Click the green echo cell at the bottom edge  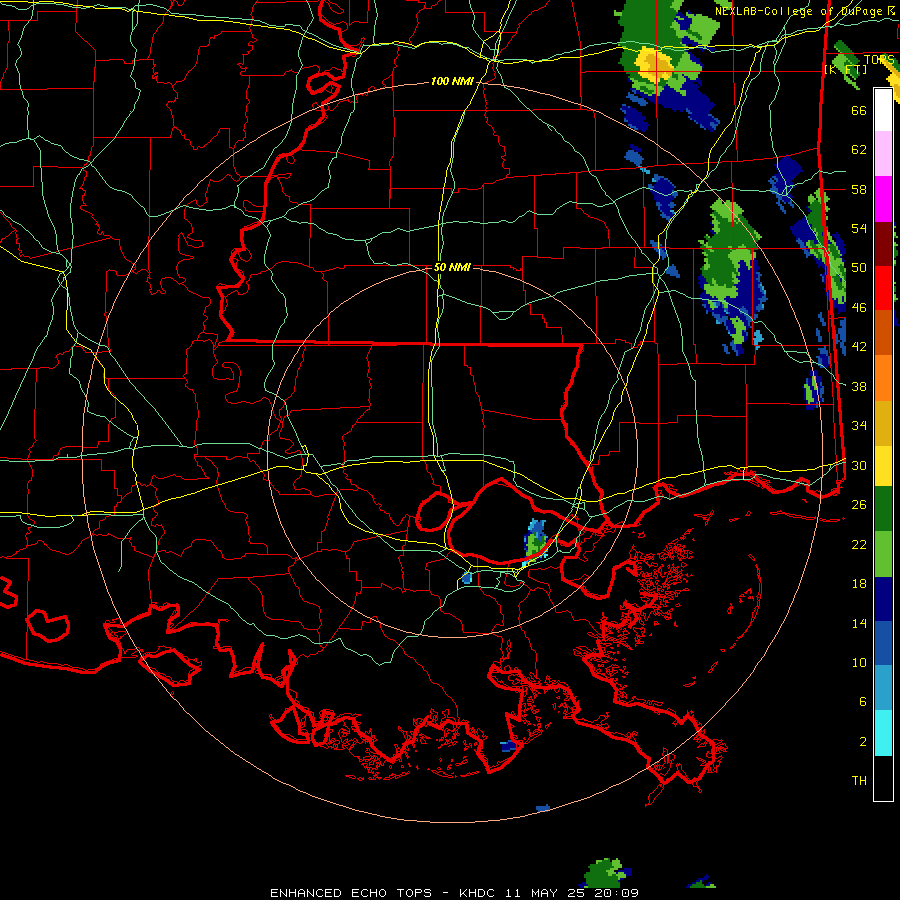click(x=604, y=873)
